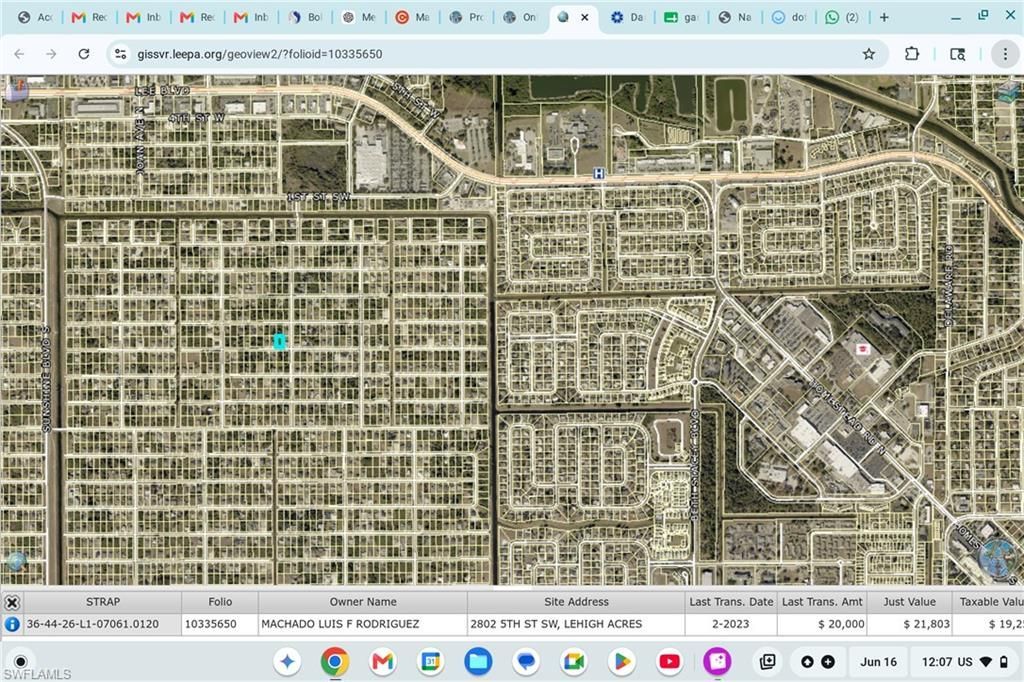The image size is (1024, 682).
Task: Click the highlighted cyan parcel on map
Action: [280, 342]
